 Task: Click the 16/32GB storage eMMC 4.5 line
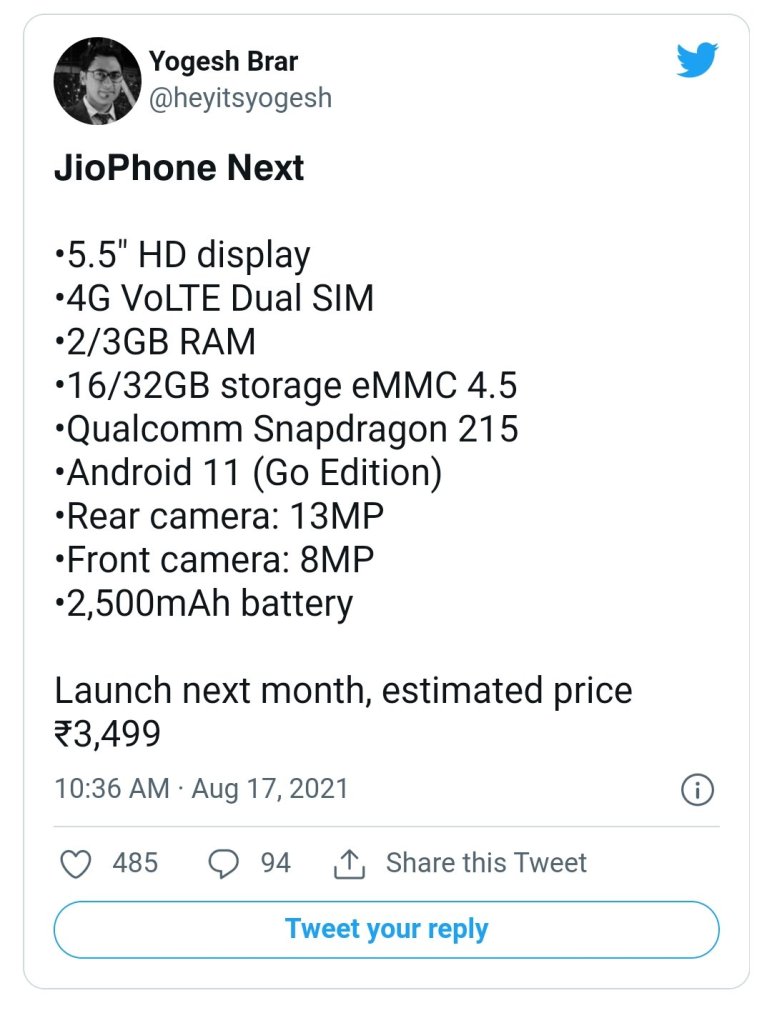285,385
